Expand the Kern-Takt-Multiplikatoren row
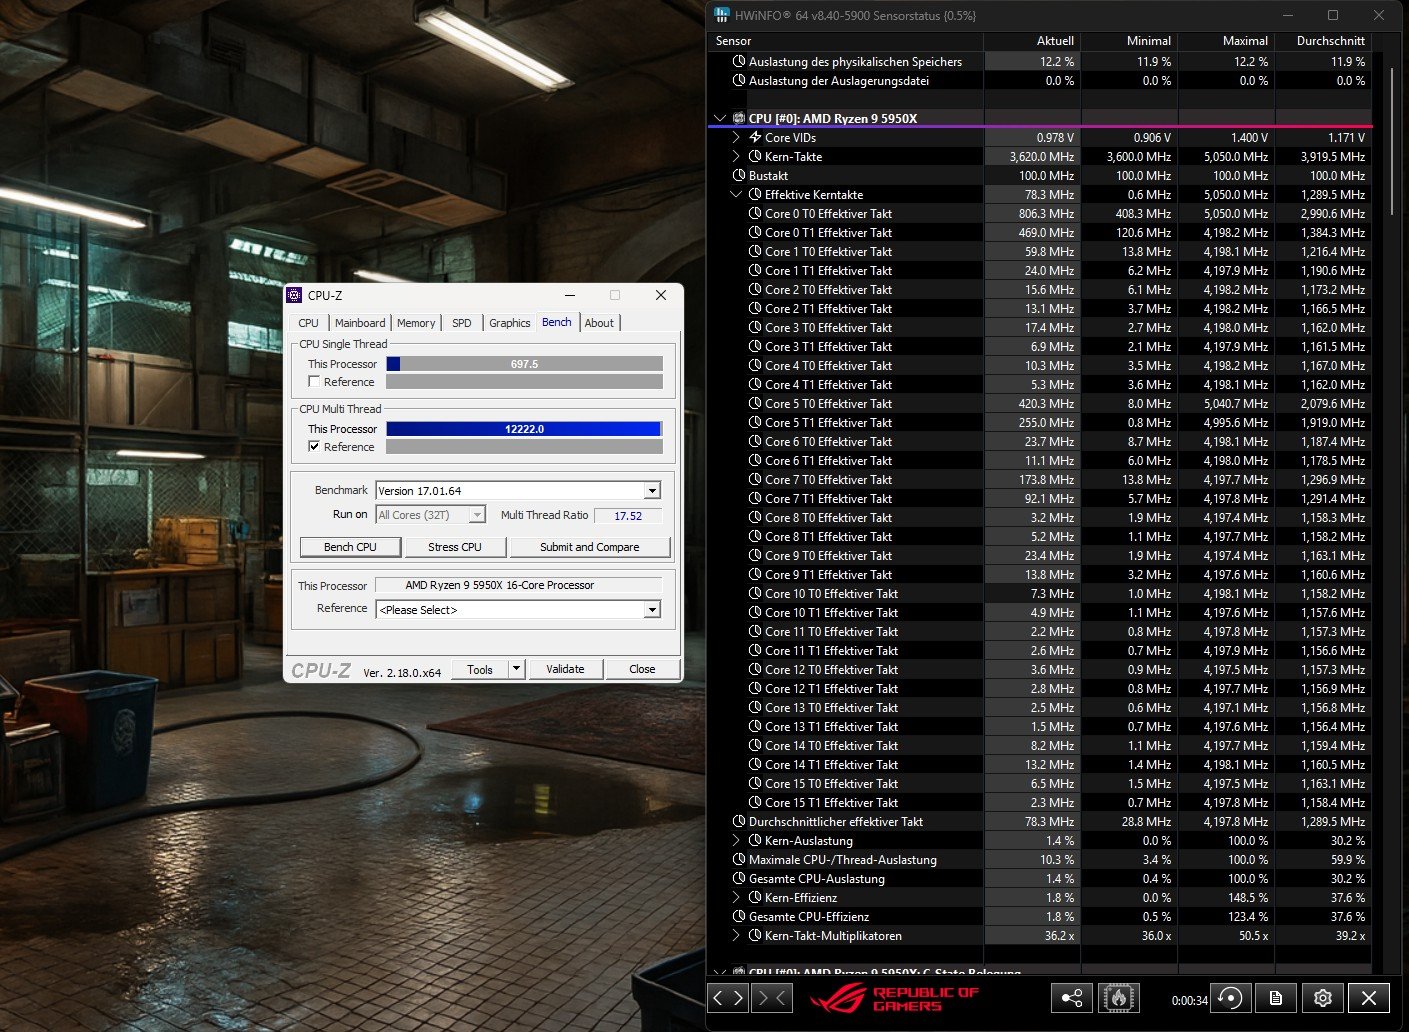1409x1032 pixels. 737,935
